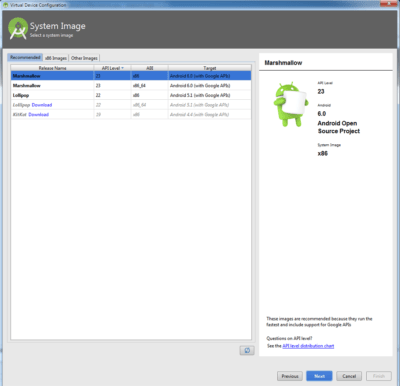Click the Android Studio logo in the header
Viewport: 400px width, 386px height.
pos(18,29)
